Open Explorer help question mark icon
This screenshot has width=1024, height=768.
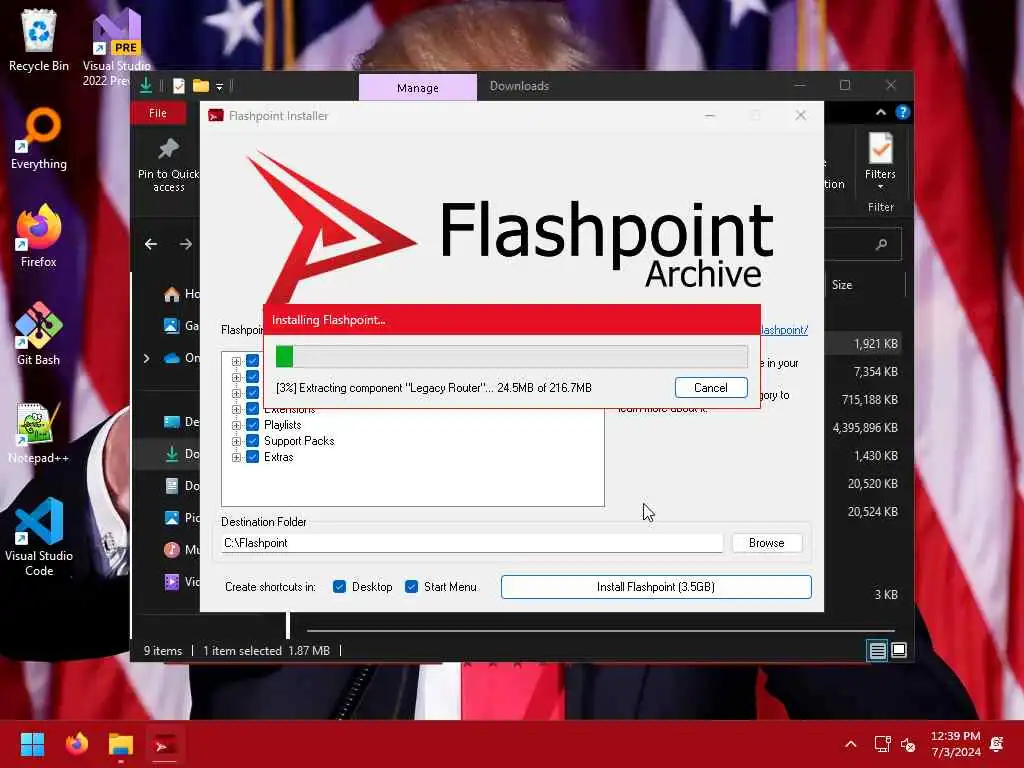(x=903, y=112)
